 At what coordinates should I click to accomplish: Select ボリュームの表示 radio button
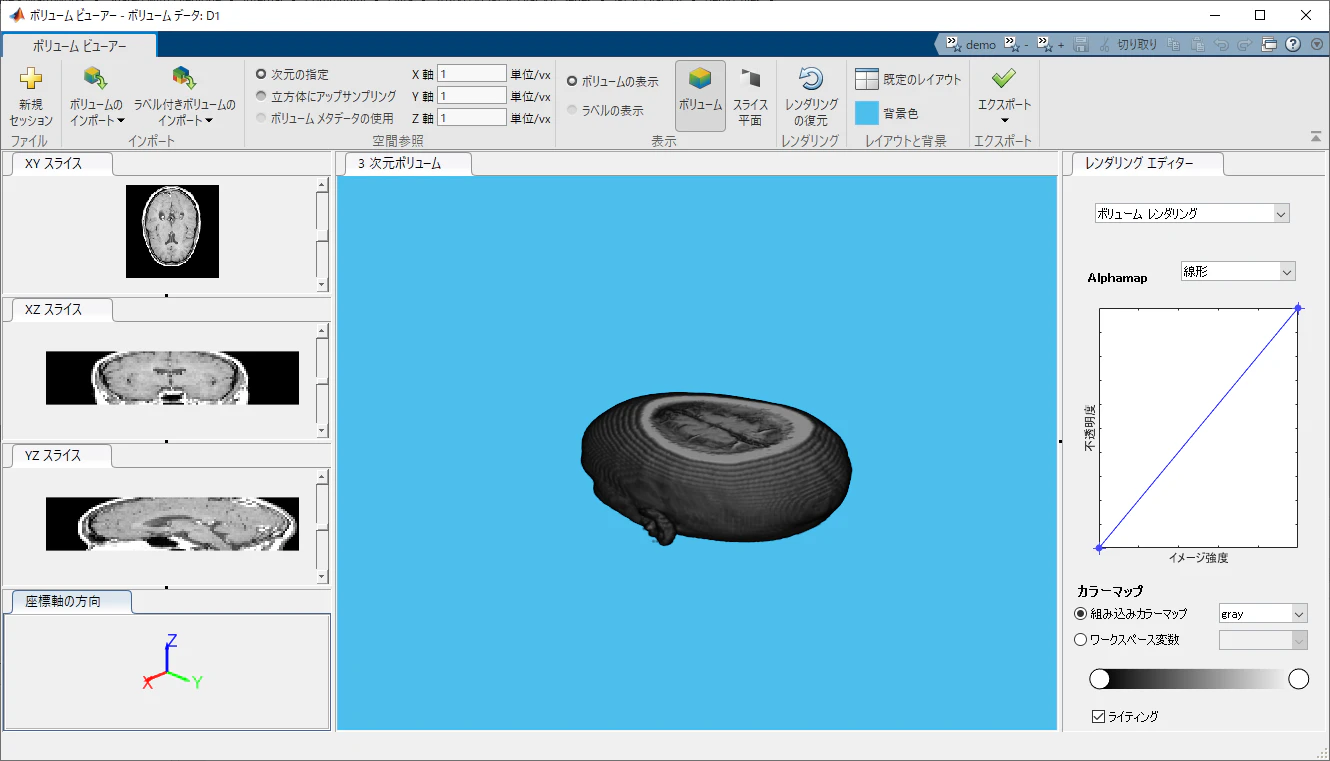[572, 81]
